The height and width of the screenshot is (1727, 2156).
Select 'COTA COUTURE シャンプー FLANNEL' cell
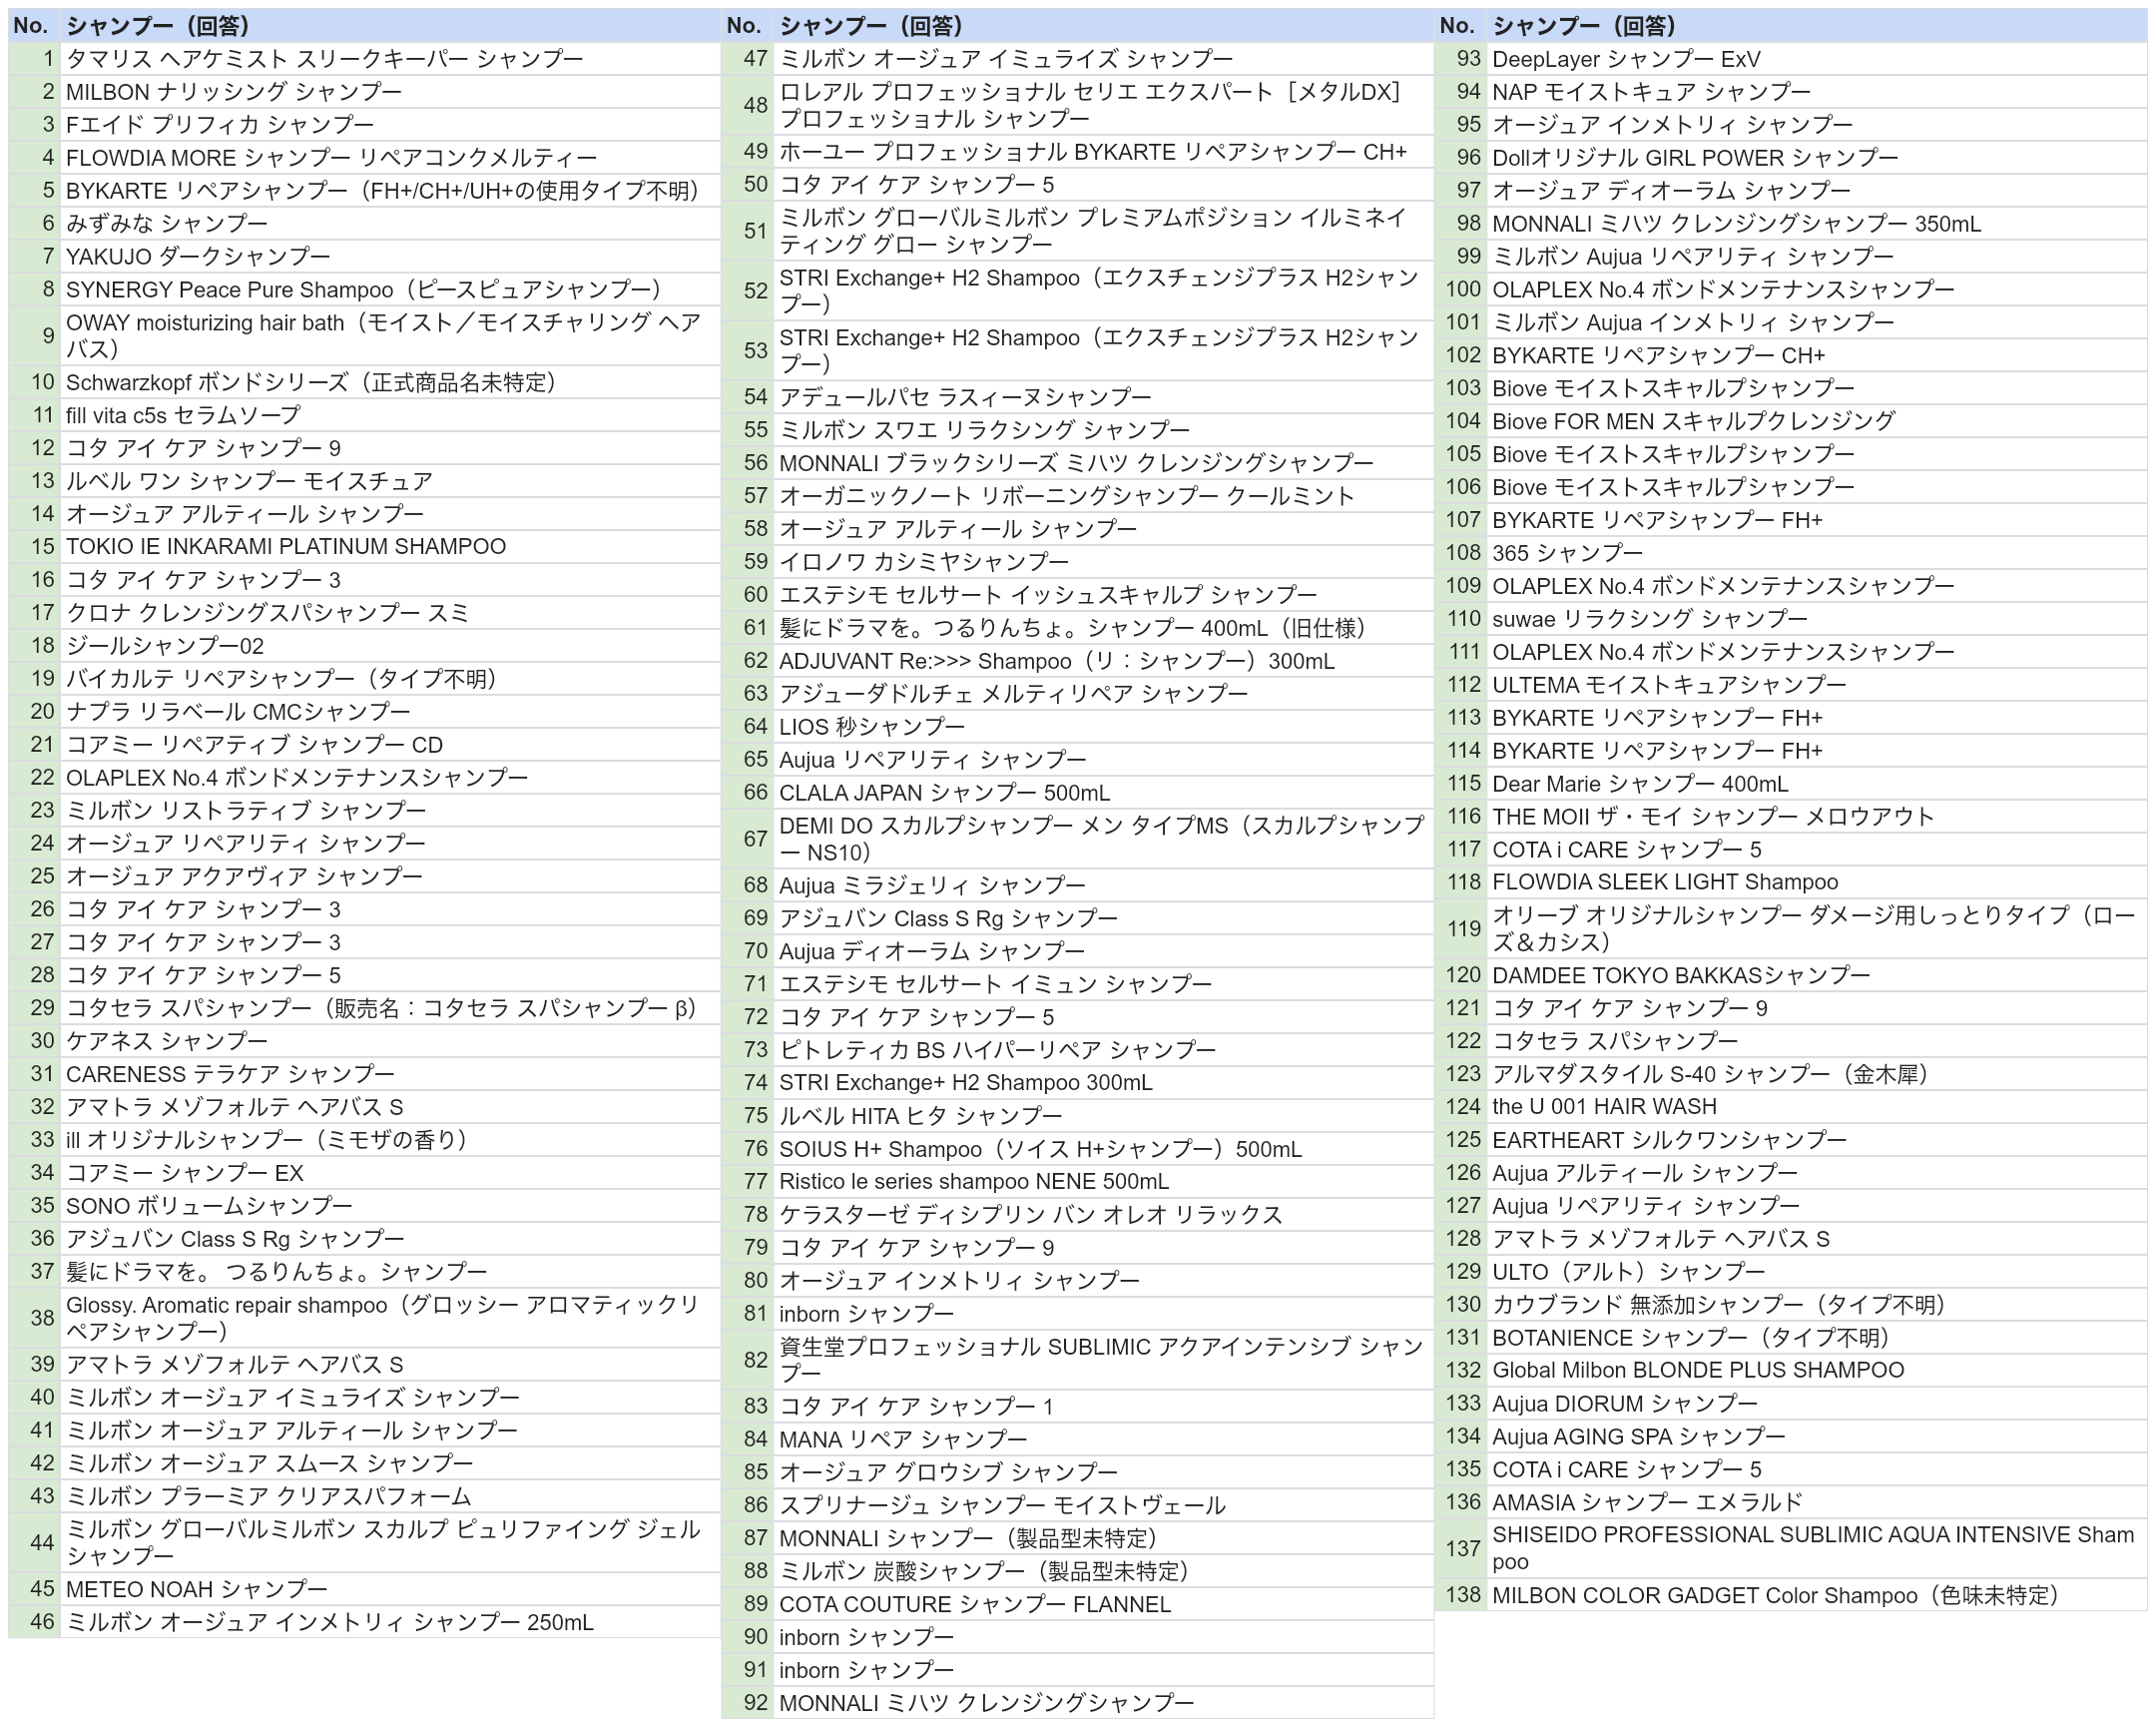coord(1103,1603)
